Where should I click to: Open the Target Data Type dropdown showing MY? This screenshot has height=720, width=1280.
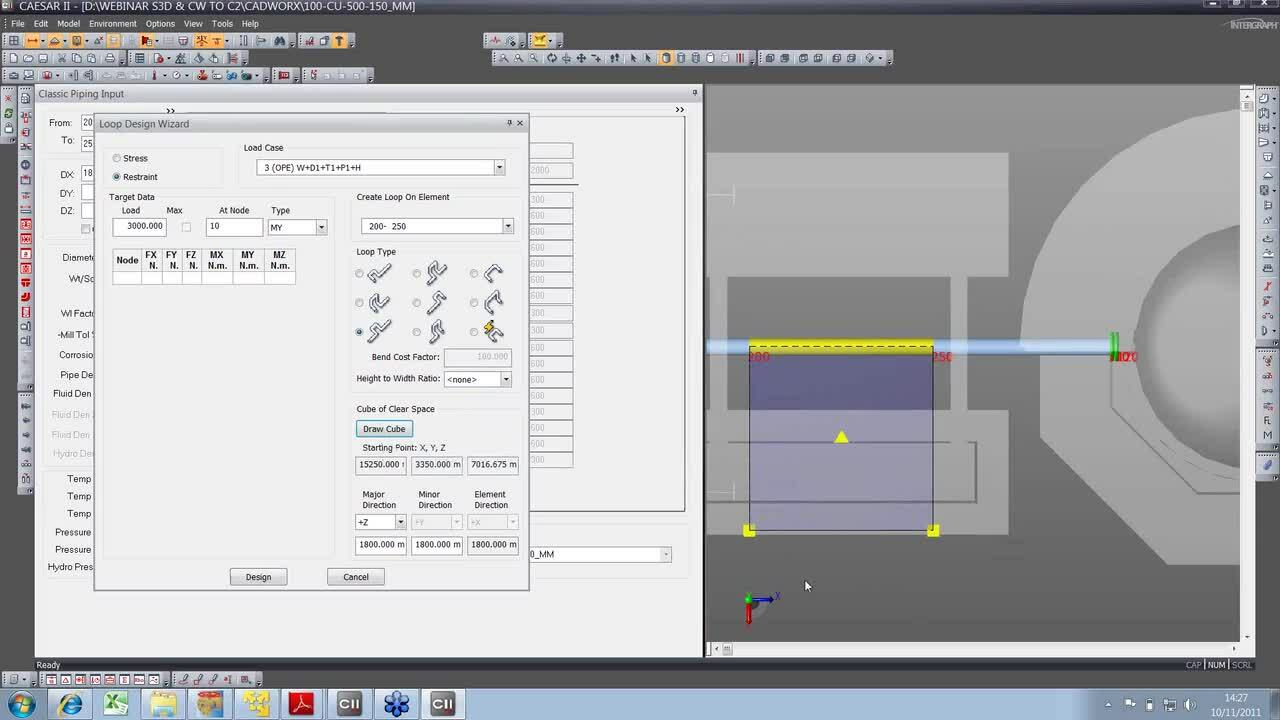click(321, 227)
